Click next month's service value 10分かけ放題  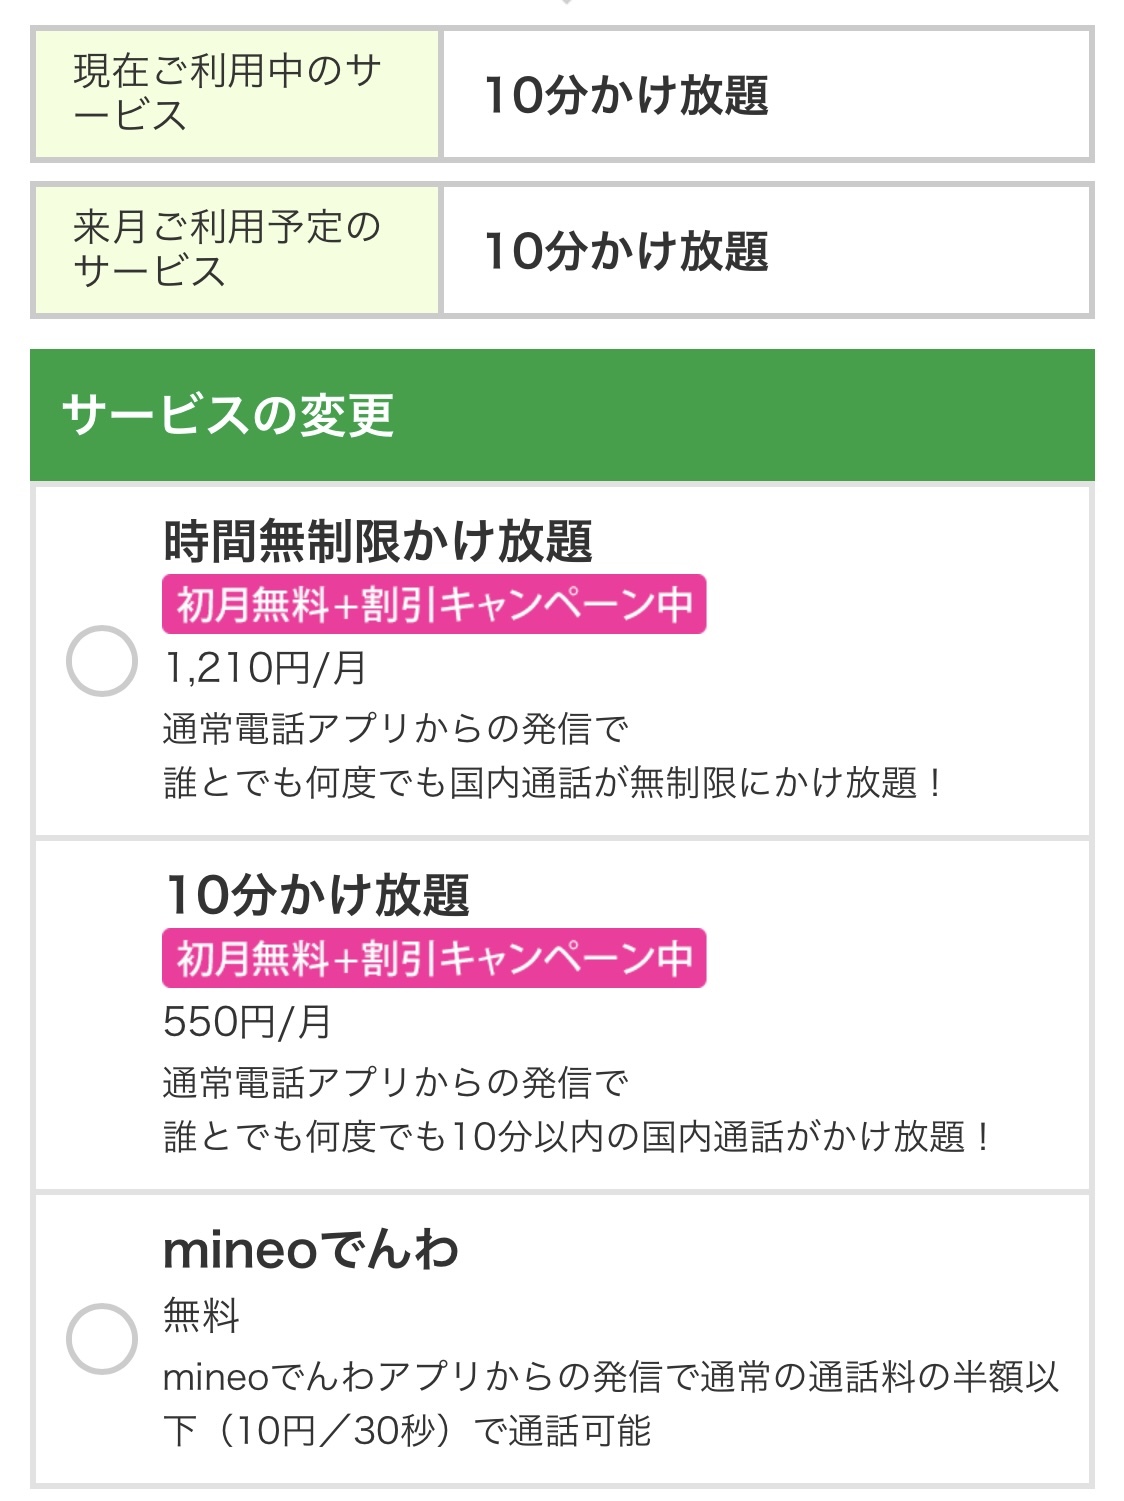[x=626, y=251]
